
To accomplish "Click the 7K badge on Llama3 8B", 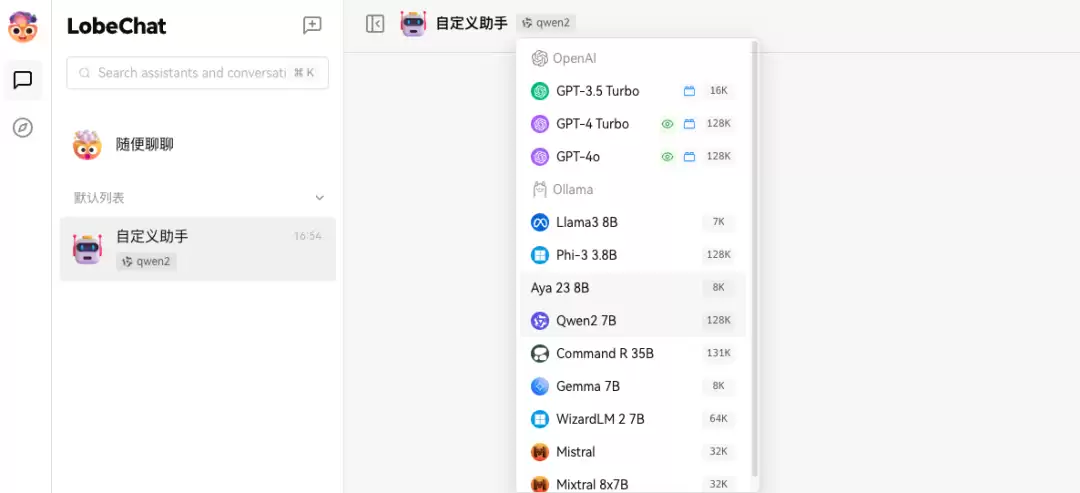I will [718, 222].
